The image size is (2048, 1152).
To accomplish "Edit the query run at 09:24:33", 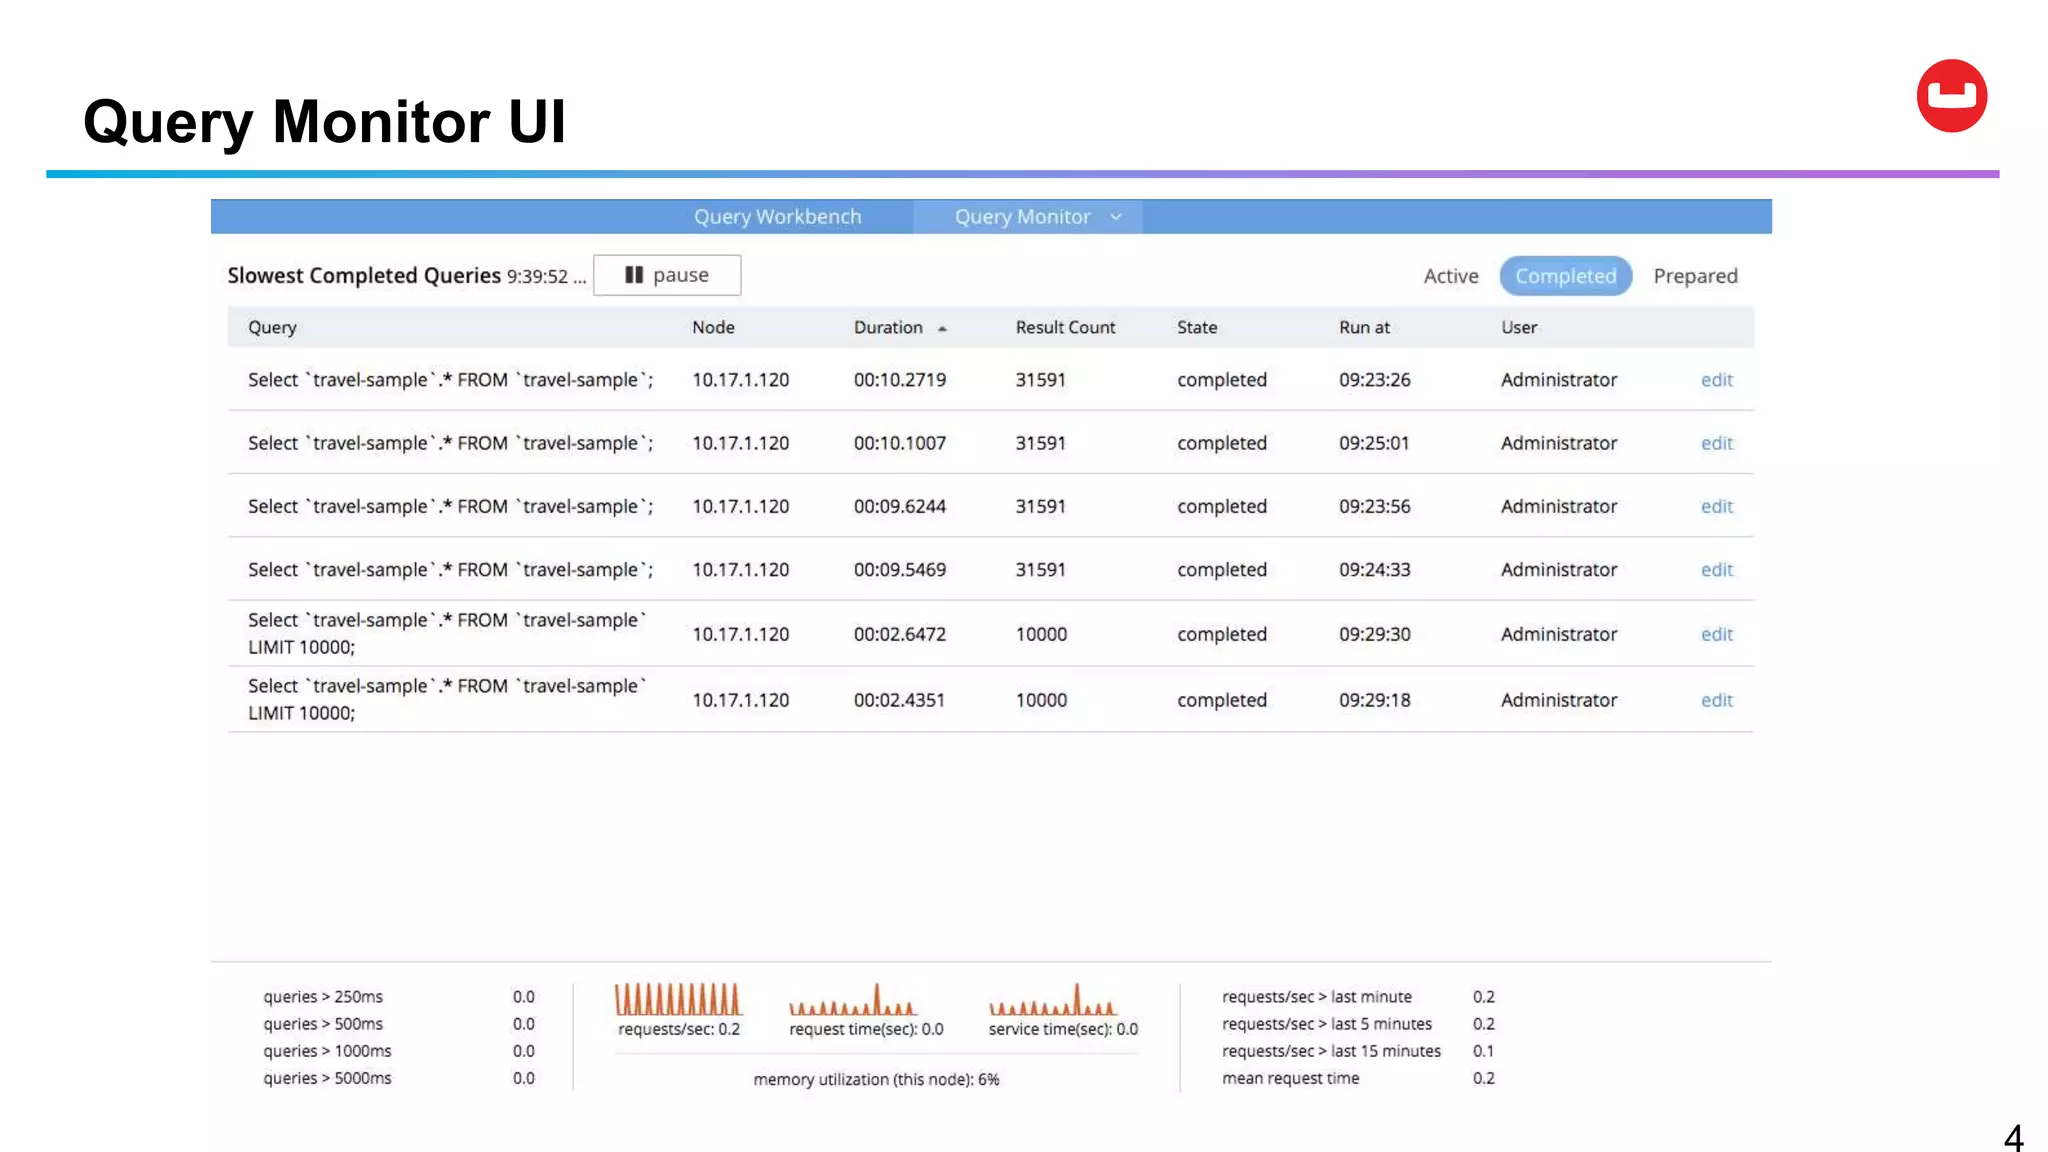I will (x=1716, y=570).
